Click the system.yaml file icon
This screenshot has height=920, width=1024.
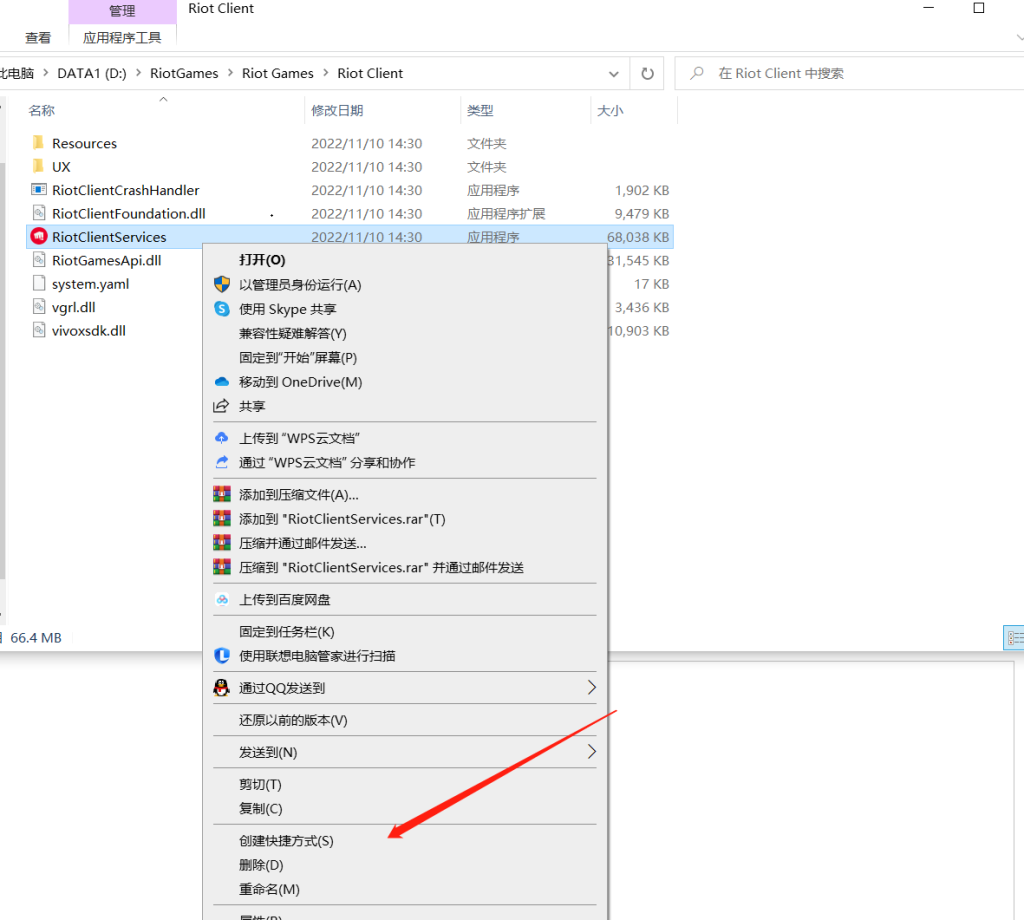point(39,283)
